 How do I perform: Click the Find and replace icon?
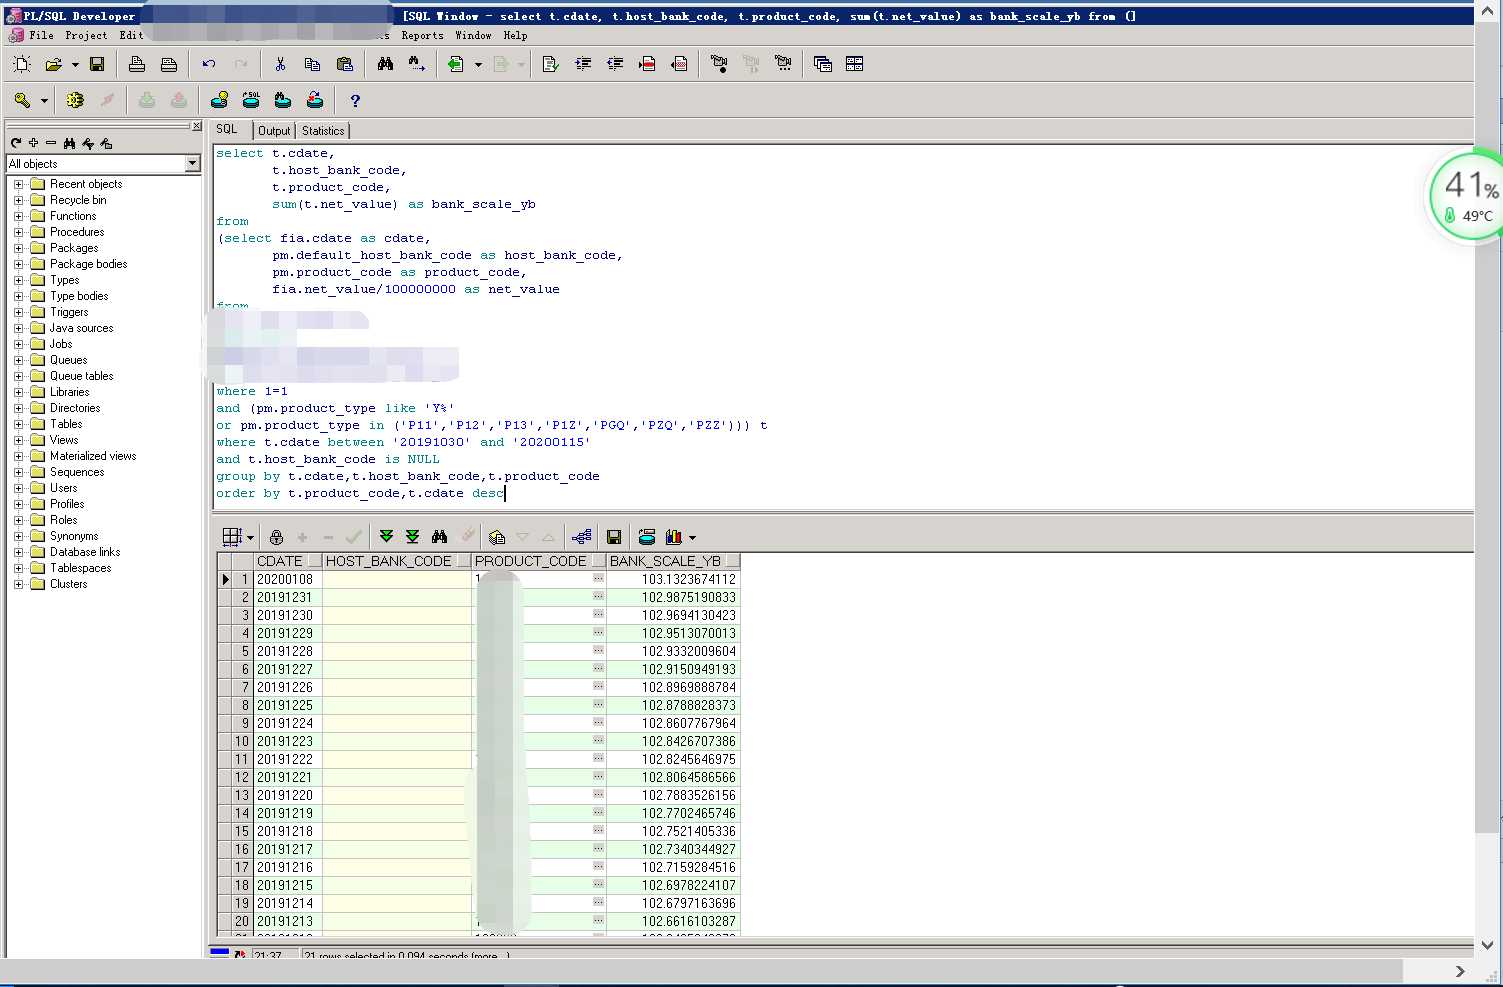point(416,64)
